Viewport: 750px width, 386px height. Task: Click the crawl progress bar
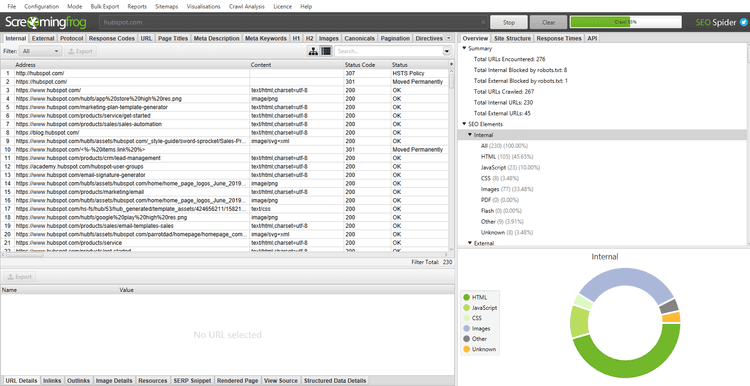point(626,22)
